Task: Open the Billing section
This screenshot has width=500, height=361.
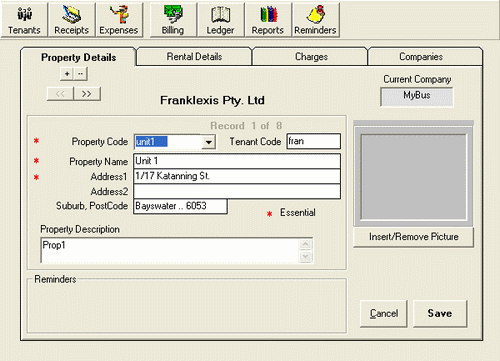Action: tap(173, 20)
